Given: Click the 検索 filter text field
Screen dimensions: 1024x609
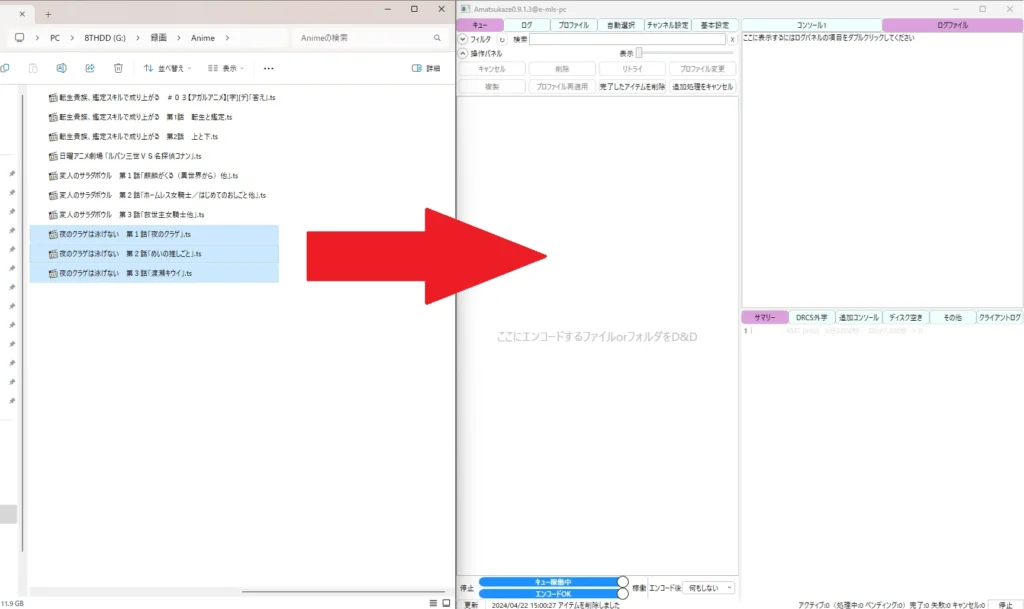Looking at the screenshot, I should pyautogui.click(x=627, y=39).
